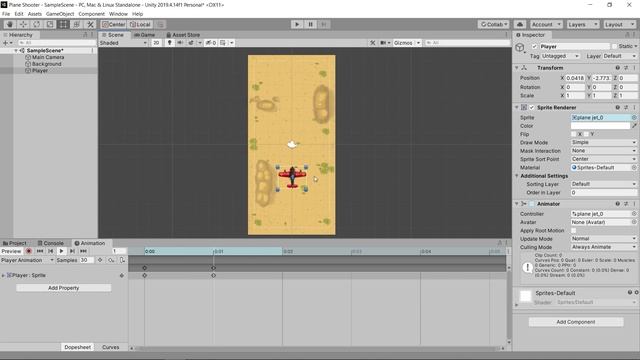
Task: Open the Draw Mode dropdown
Action: 604,142
